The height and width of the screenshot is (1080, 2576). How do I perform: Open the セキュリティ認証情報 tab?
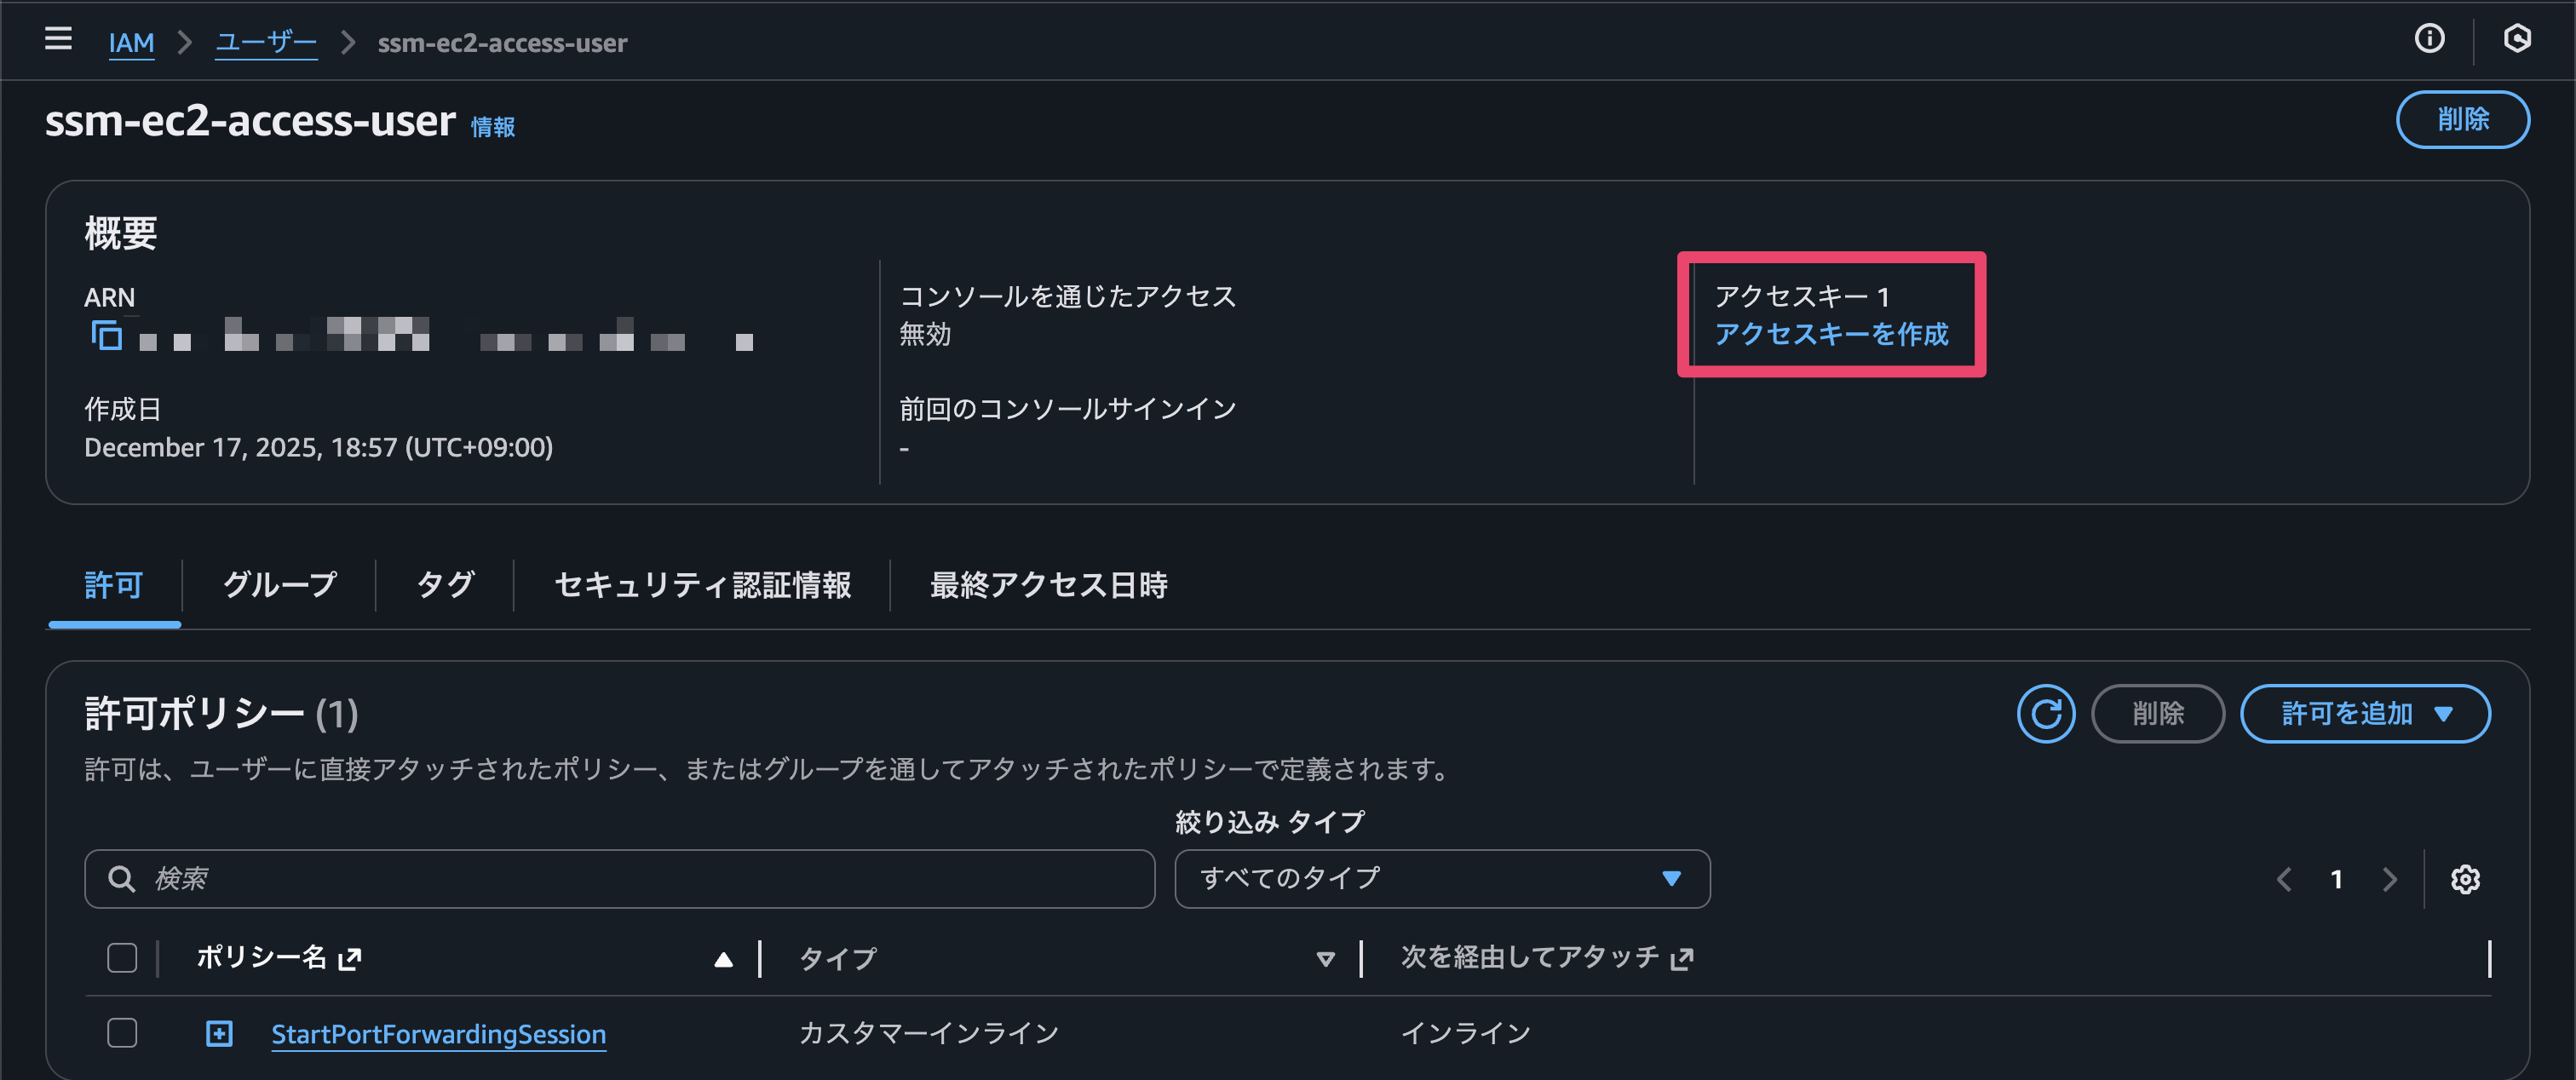[x=702, y=585]
